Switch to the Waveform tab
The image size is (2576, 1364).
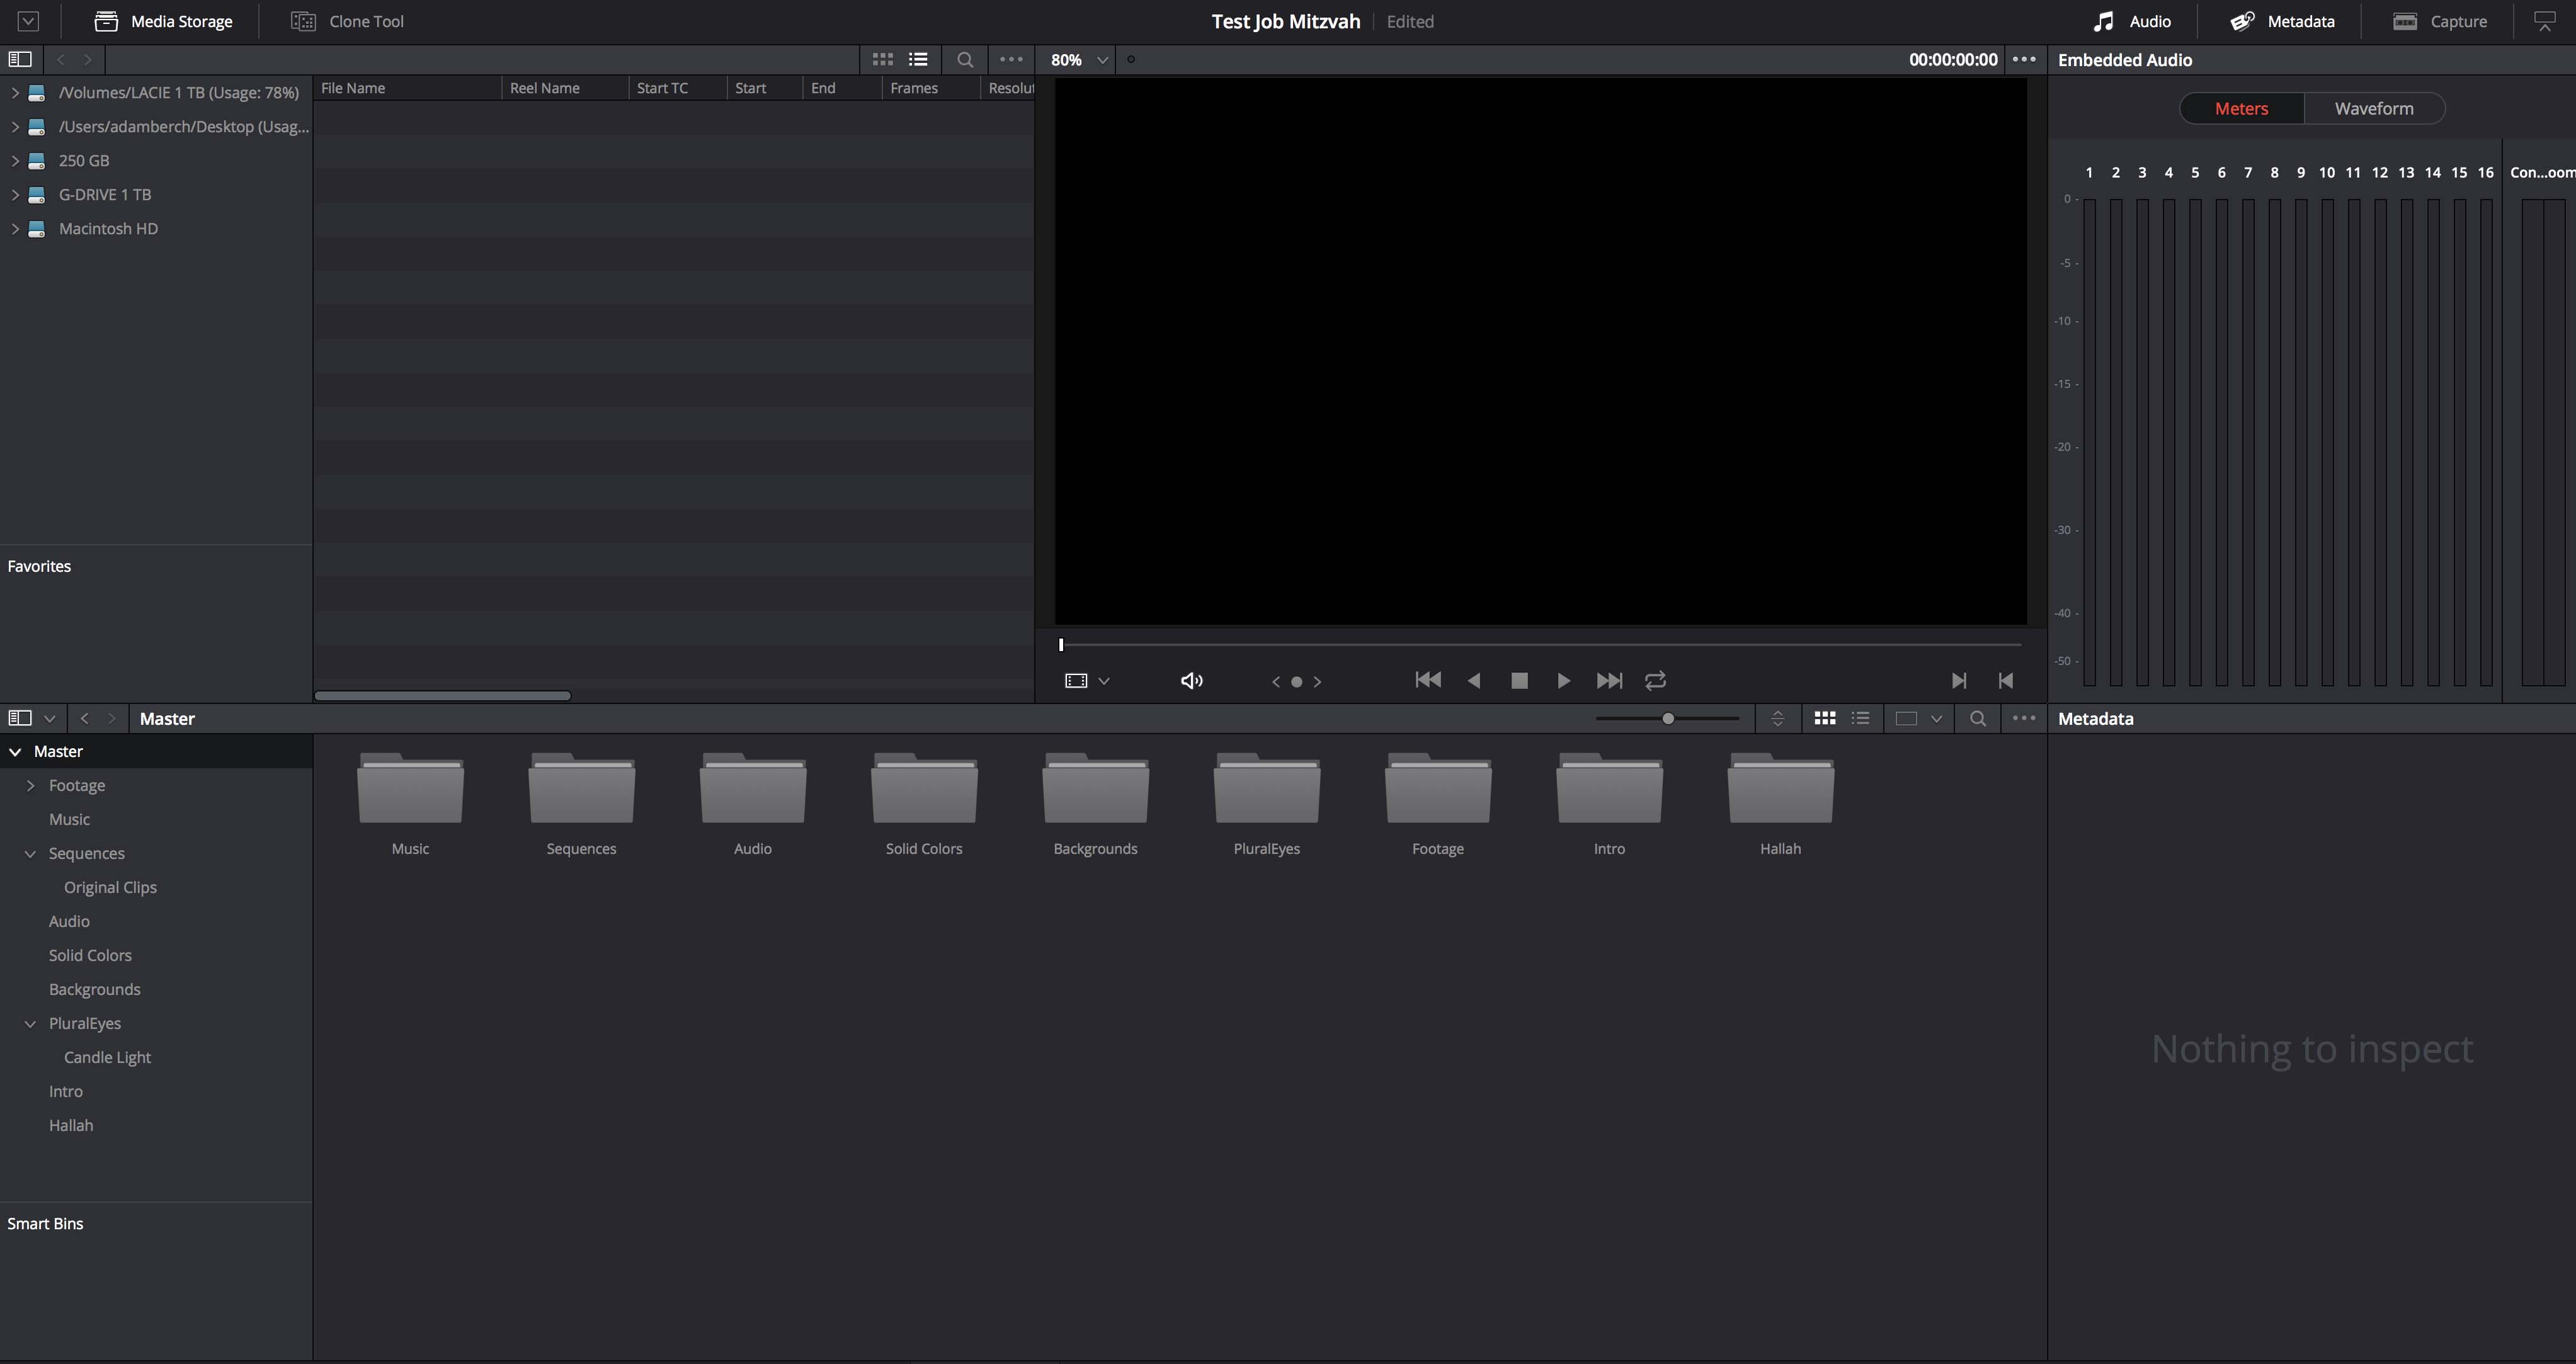(x=2374, y=108)
